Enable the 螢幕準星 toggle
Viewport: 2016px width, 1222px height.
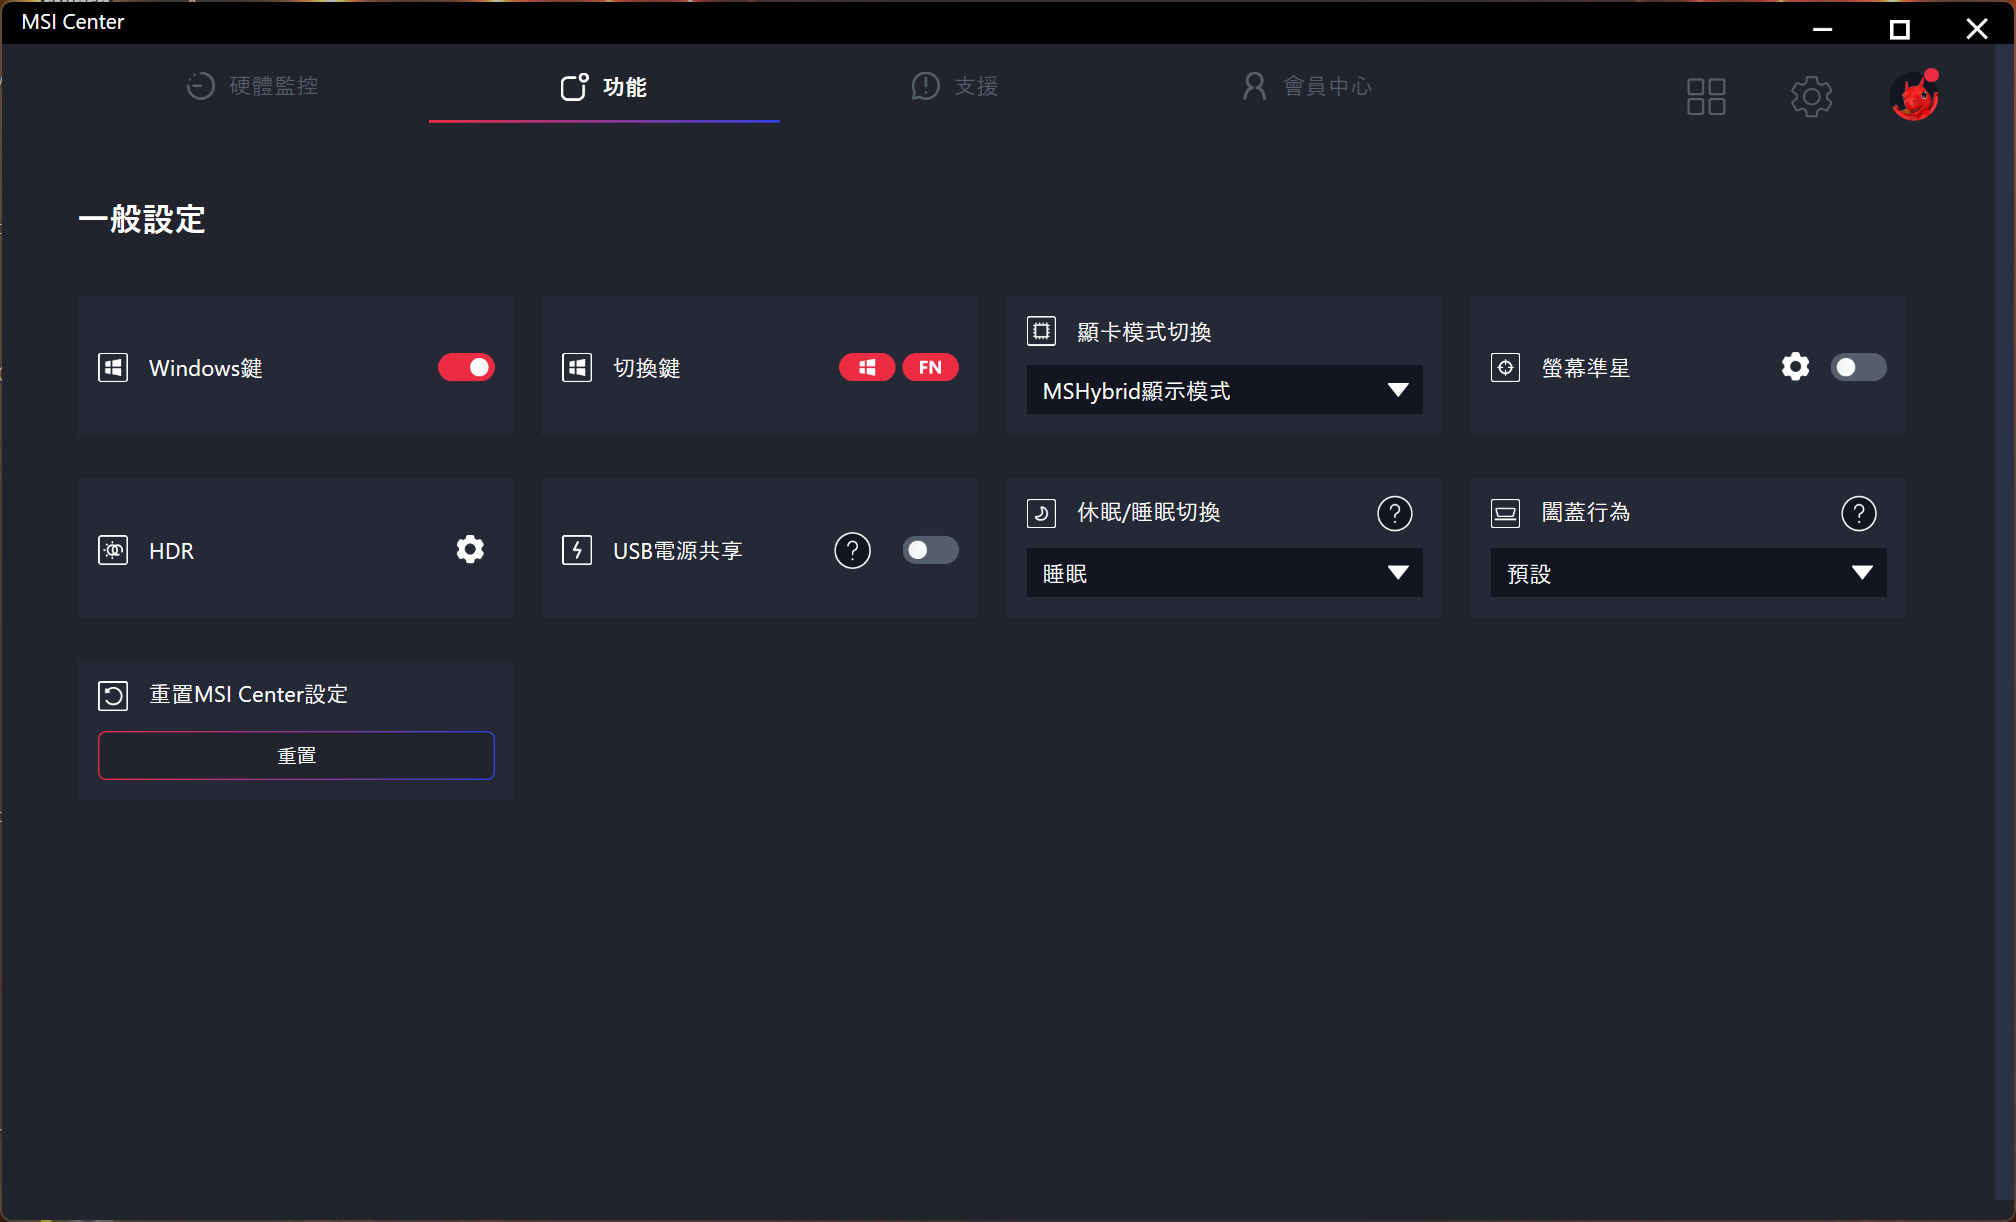pos(1858,368)
